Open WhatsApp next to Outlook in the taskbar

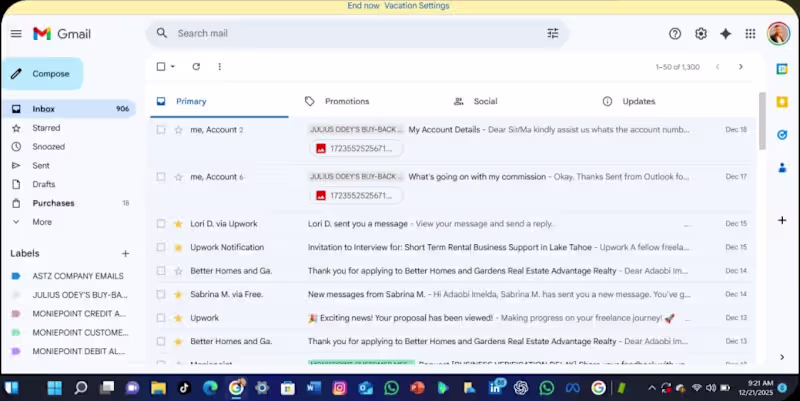[x=391, y=388]
